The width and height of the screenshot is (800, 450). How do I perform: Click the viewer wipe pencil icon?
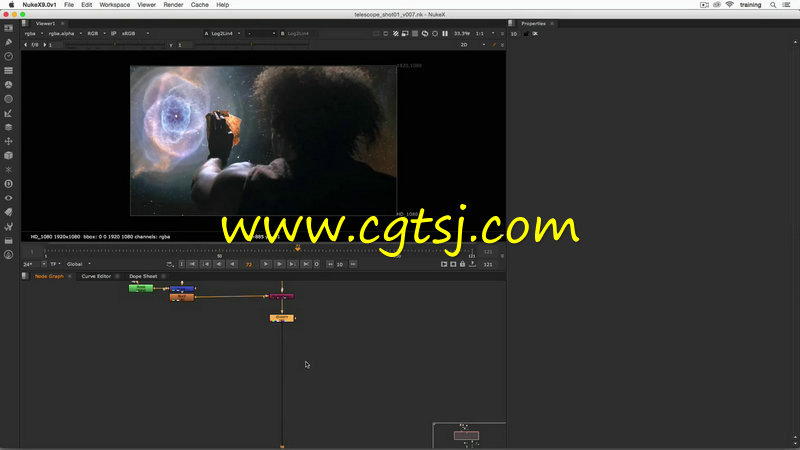[x=494, y=45]
